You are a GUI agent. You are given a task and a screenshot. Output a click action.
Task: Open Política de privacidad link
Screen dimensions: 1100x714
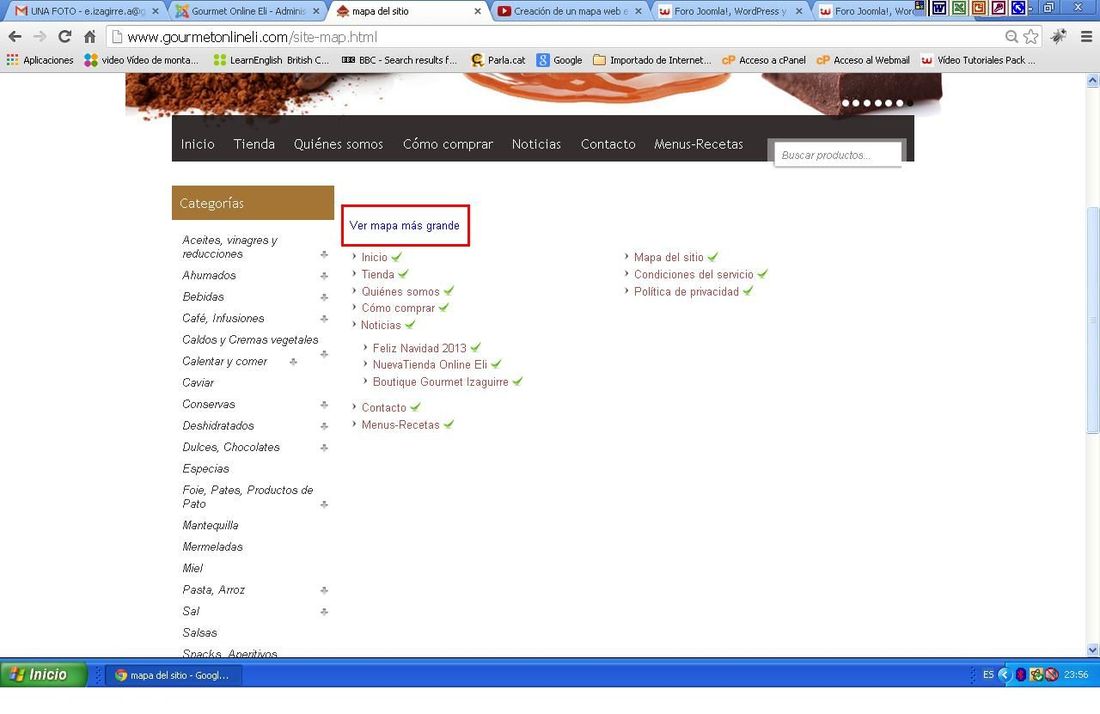[686, 292]
